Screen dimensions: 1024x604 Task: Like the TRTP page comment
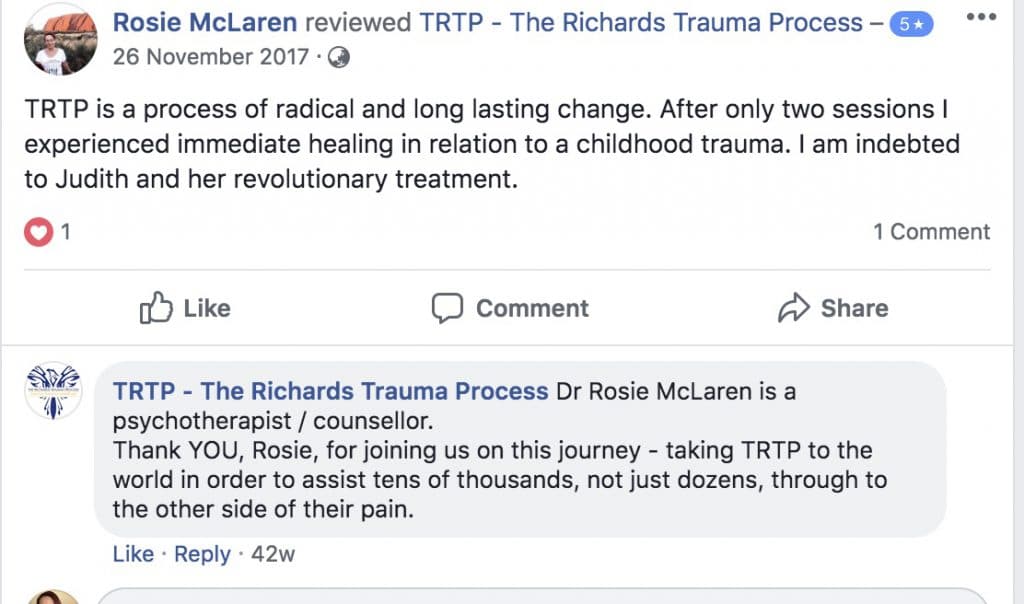click(133, 554)
